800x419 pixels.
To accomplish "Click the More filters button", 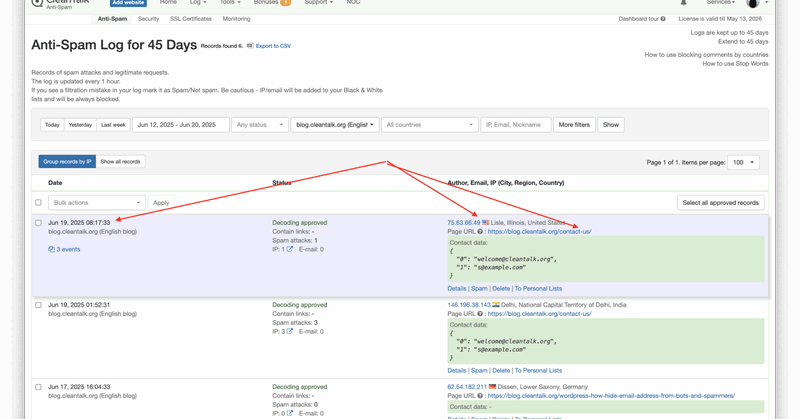I will pyautogui.click(x=574, y=125).
